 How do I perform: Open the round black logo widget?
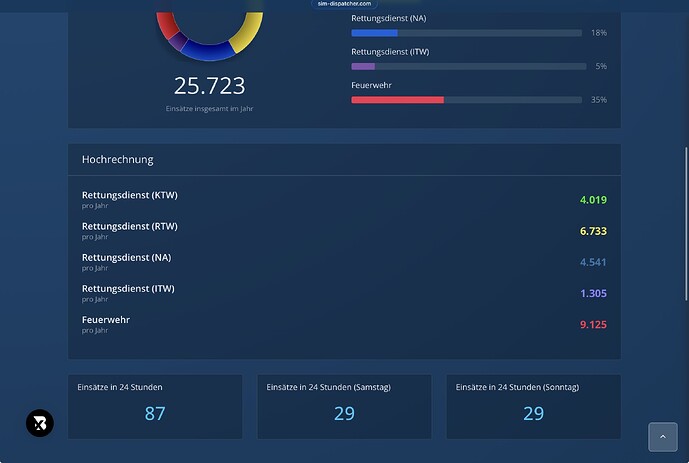(40, 423)
